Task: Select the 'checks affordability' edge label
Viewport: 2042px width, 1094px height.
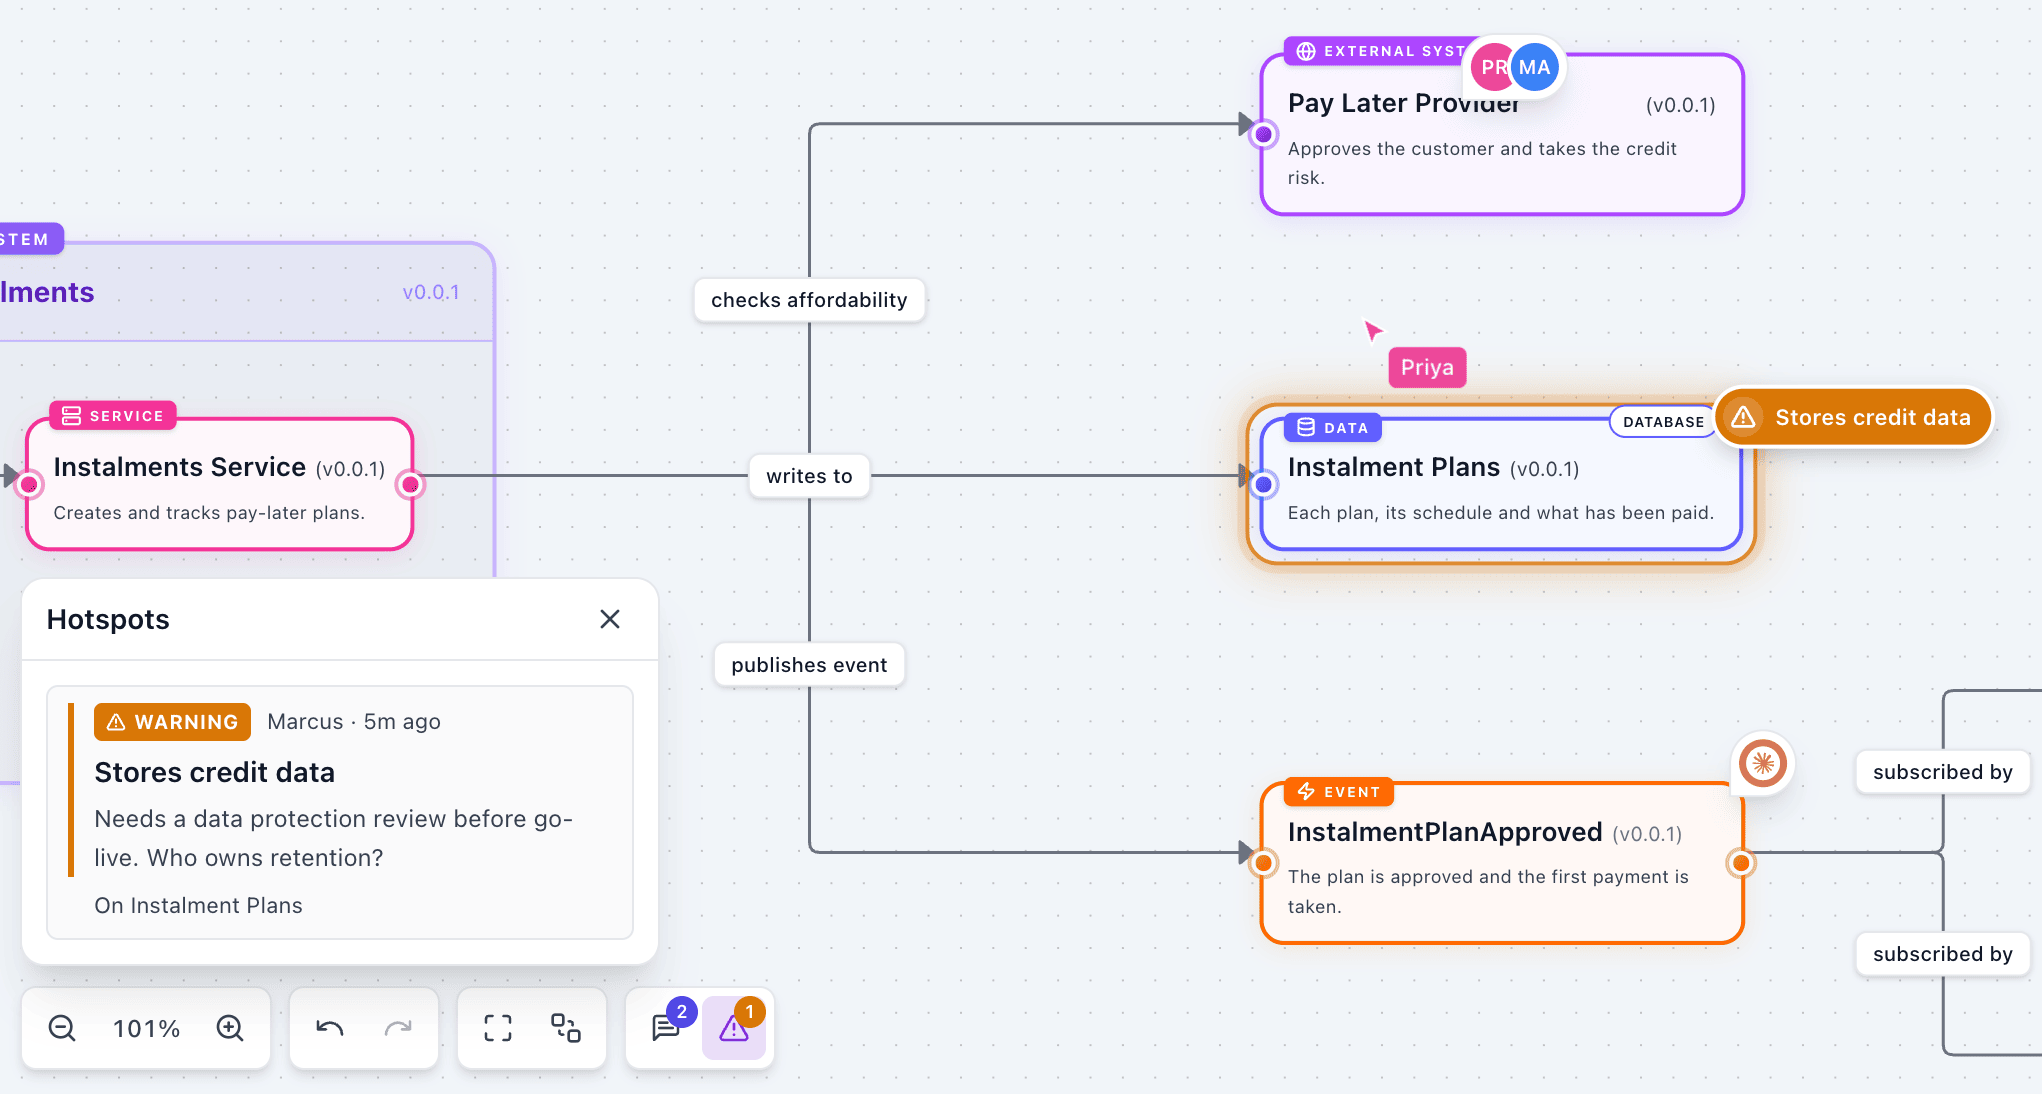Action: point(809,300)
